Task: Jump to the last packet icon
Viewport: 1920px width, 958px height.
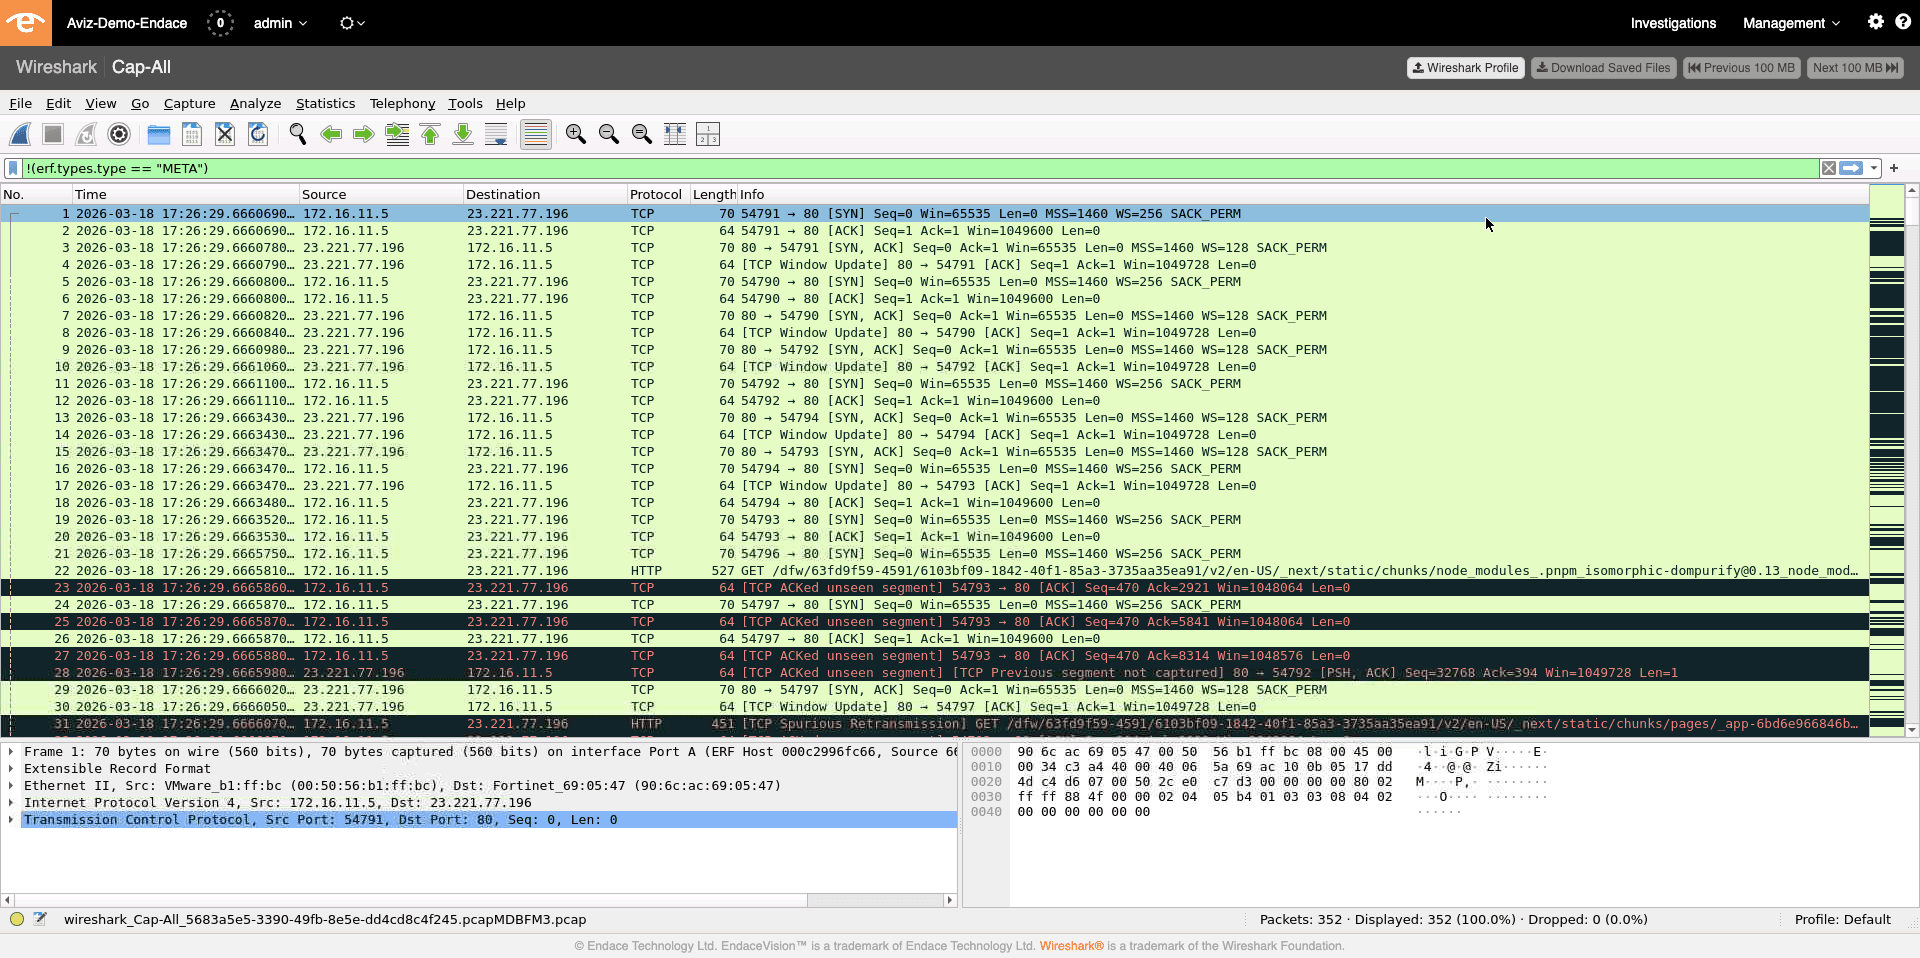Action: point(463,134)
